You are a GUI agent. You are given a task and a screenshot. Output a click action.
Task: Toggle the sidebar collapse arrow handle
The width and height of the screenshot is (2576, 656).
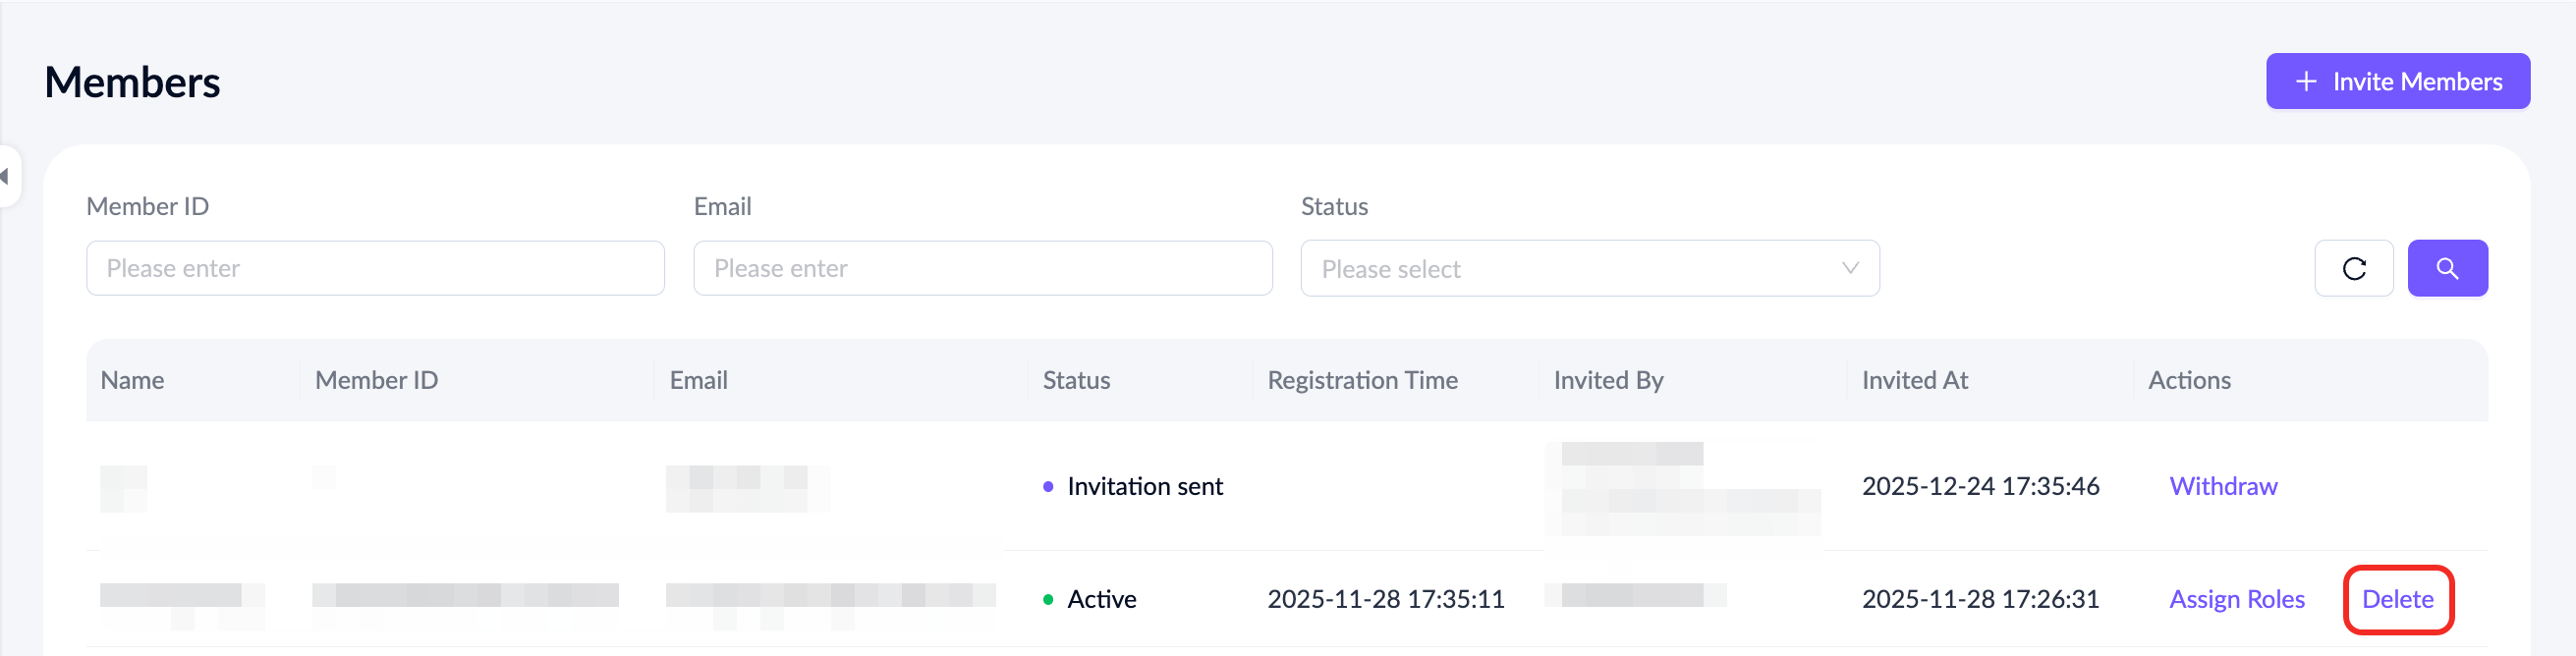(x=6, y=177)
